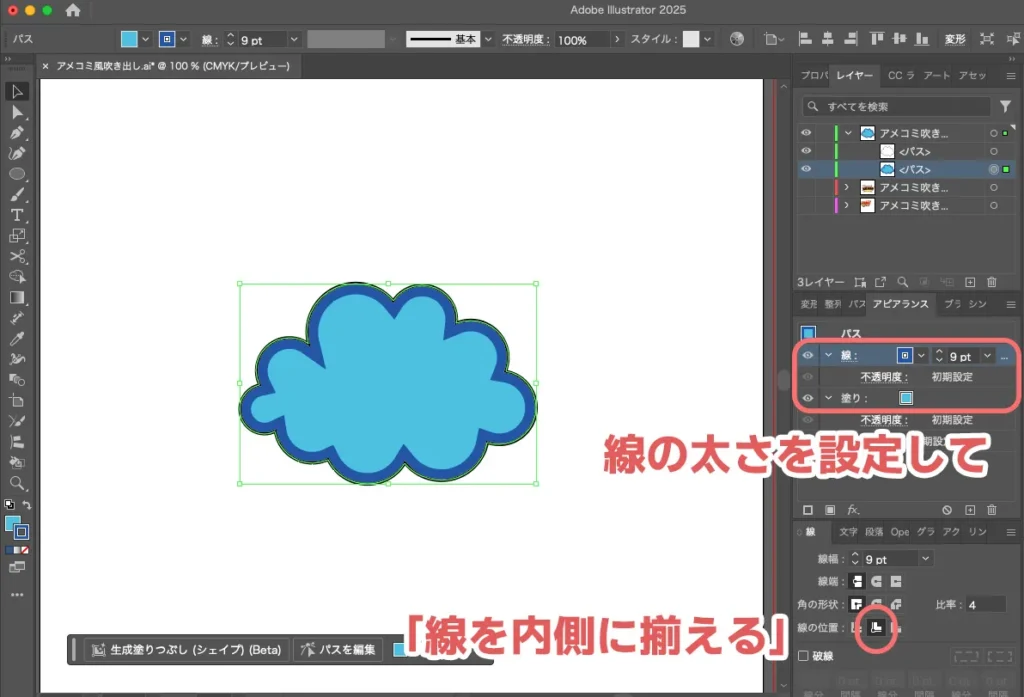Collapse the expanded アメコミ吹き layer

point(849,132)
